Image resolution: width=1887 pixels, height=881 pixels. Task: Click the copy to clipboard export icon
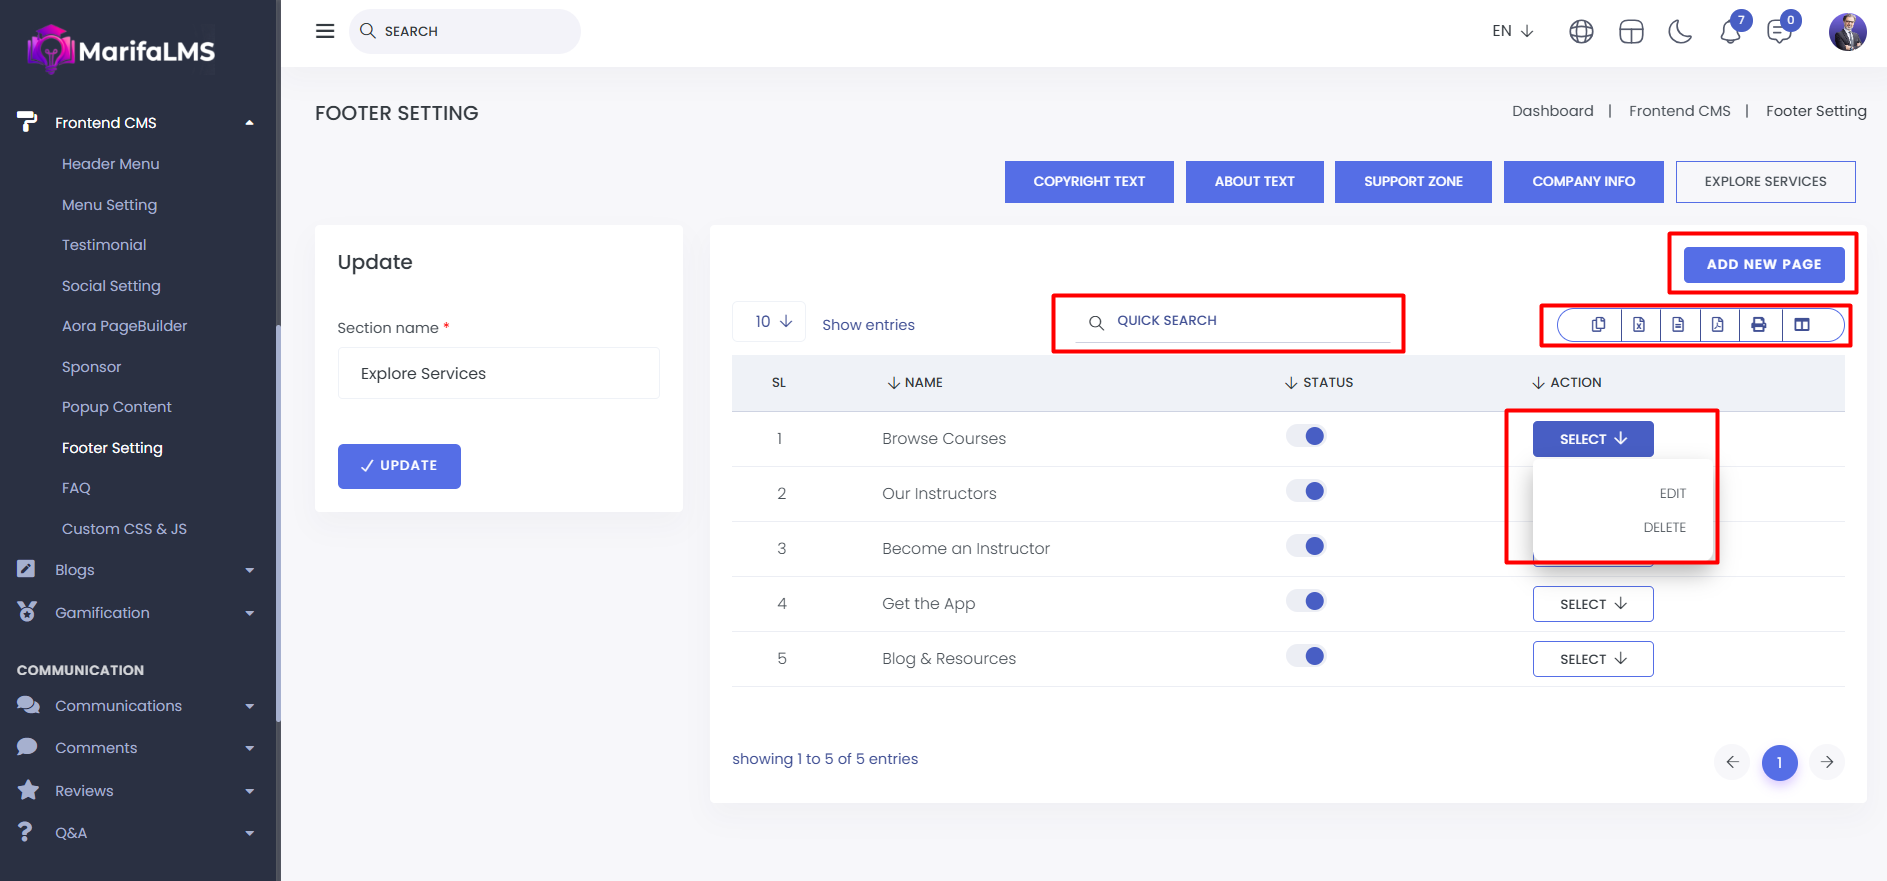coord(1598,325)
